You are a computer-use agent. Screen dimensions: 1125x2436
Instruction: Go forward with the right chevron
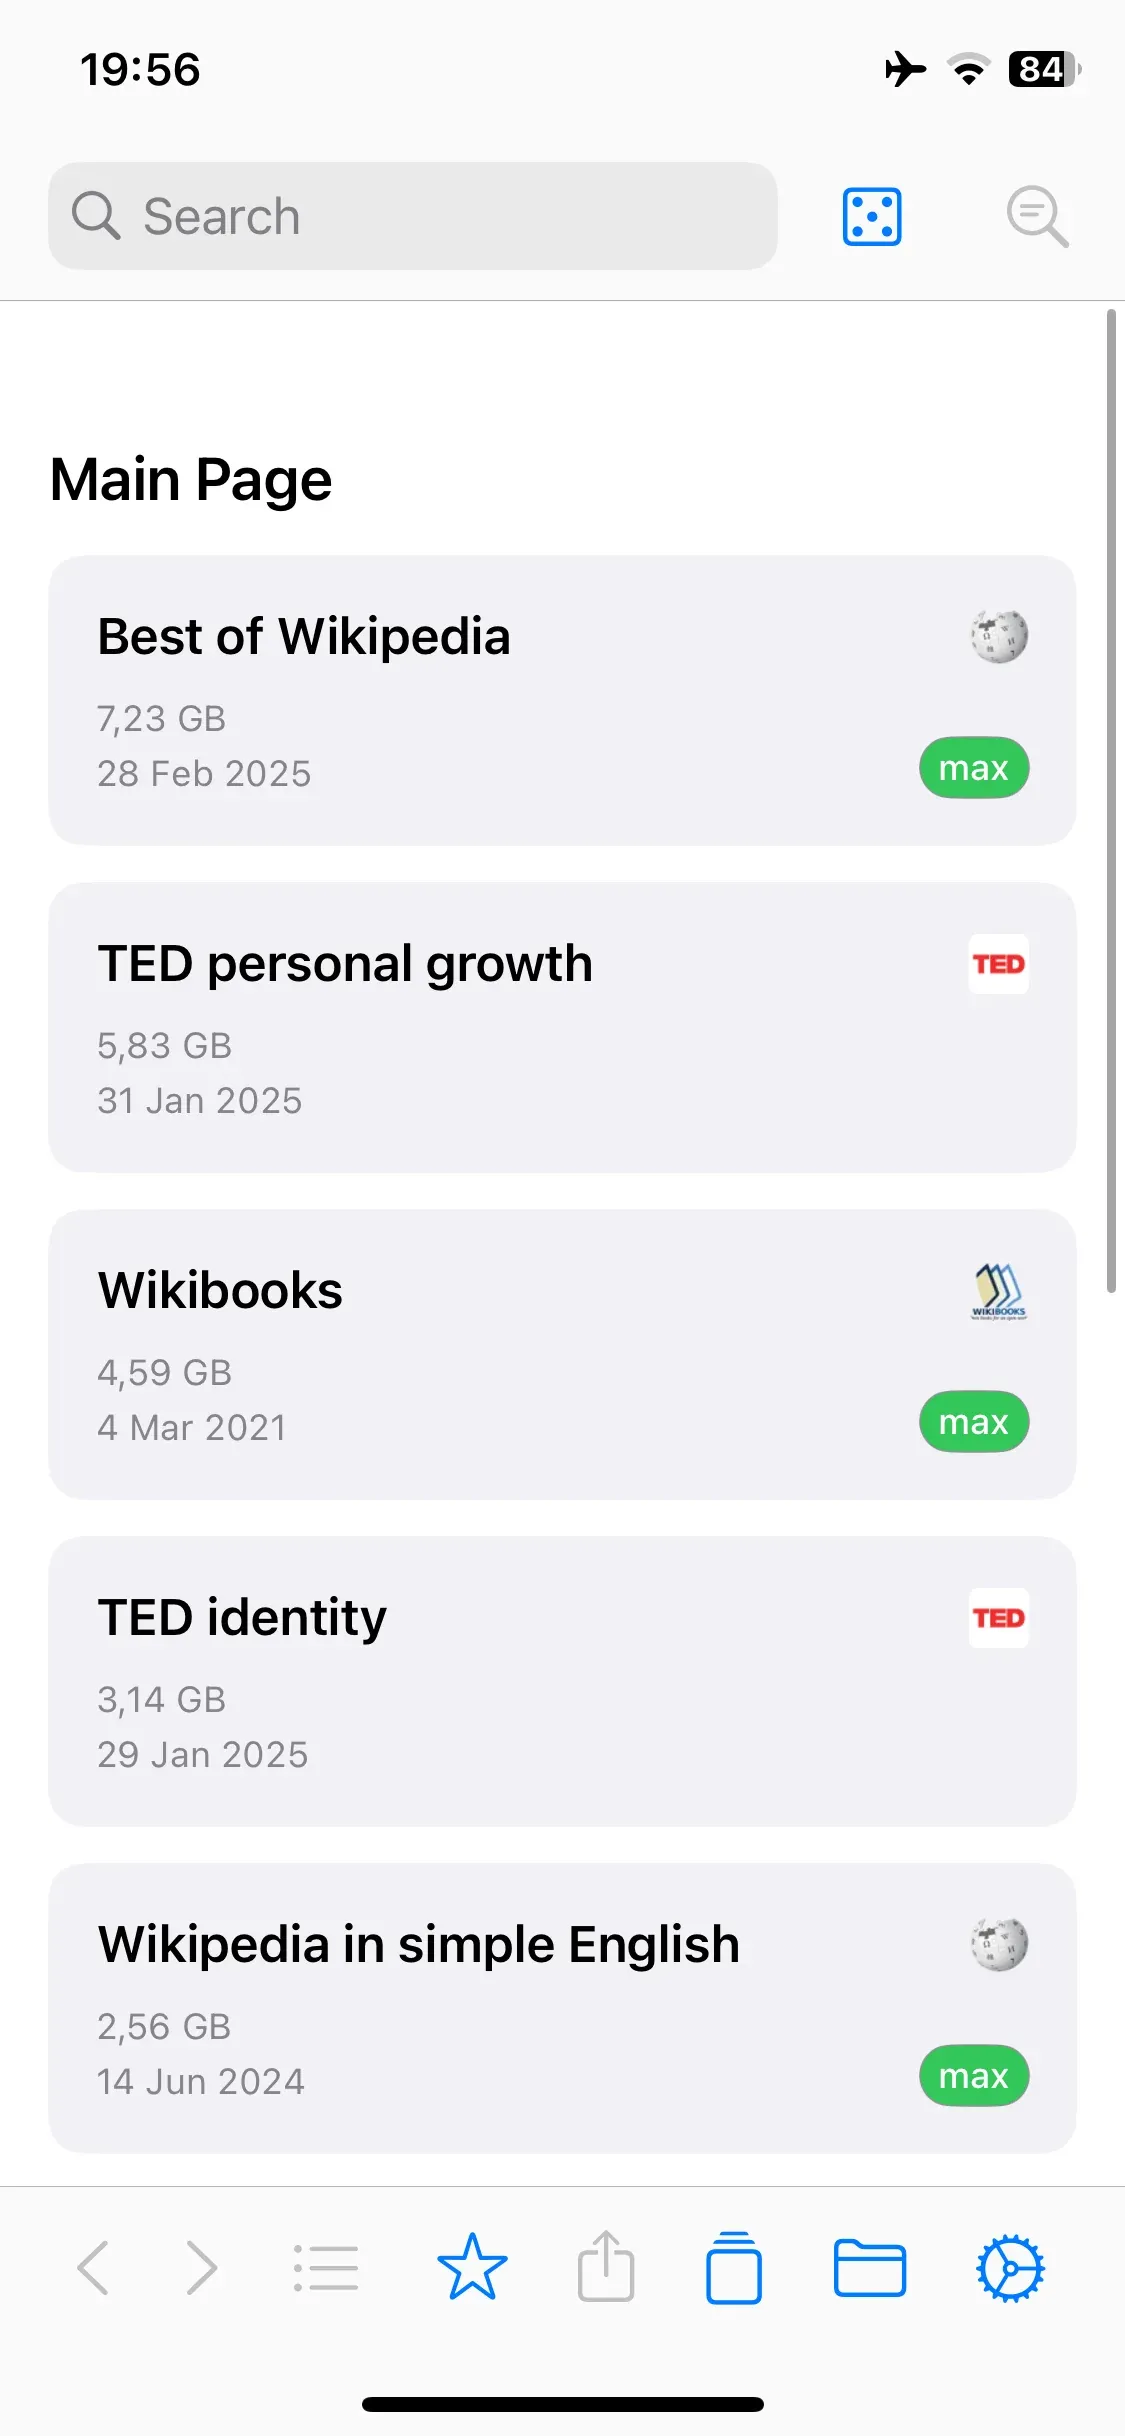pyautogui.click(x=202, y=2268)
